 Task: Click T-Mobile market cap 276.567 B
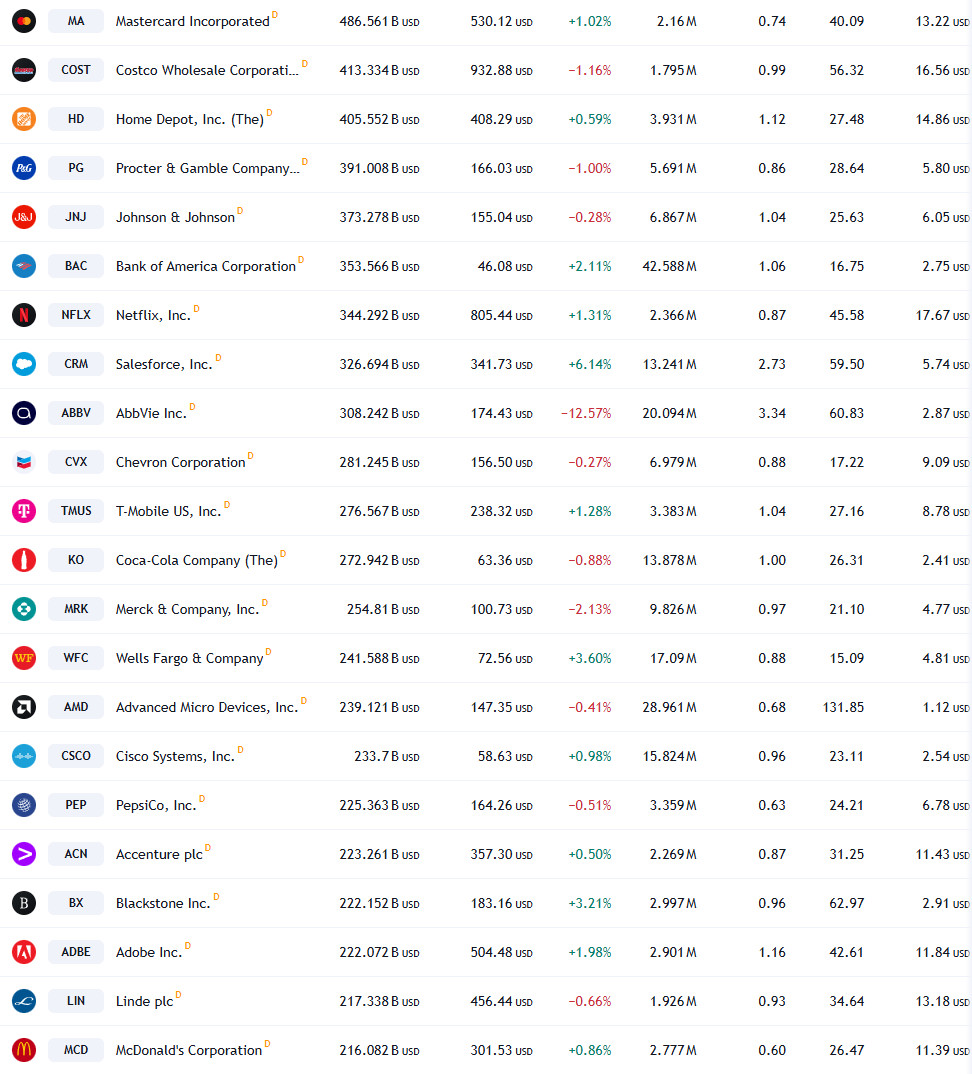pos(379,512)
